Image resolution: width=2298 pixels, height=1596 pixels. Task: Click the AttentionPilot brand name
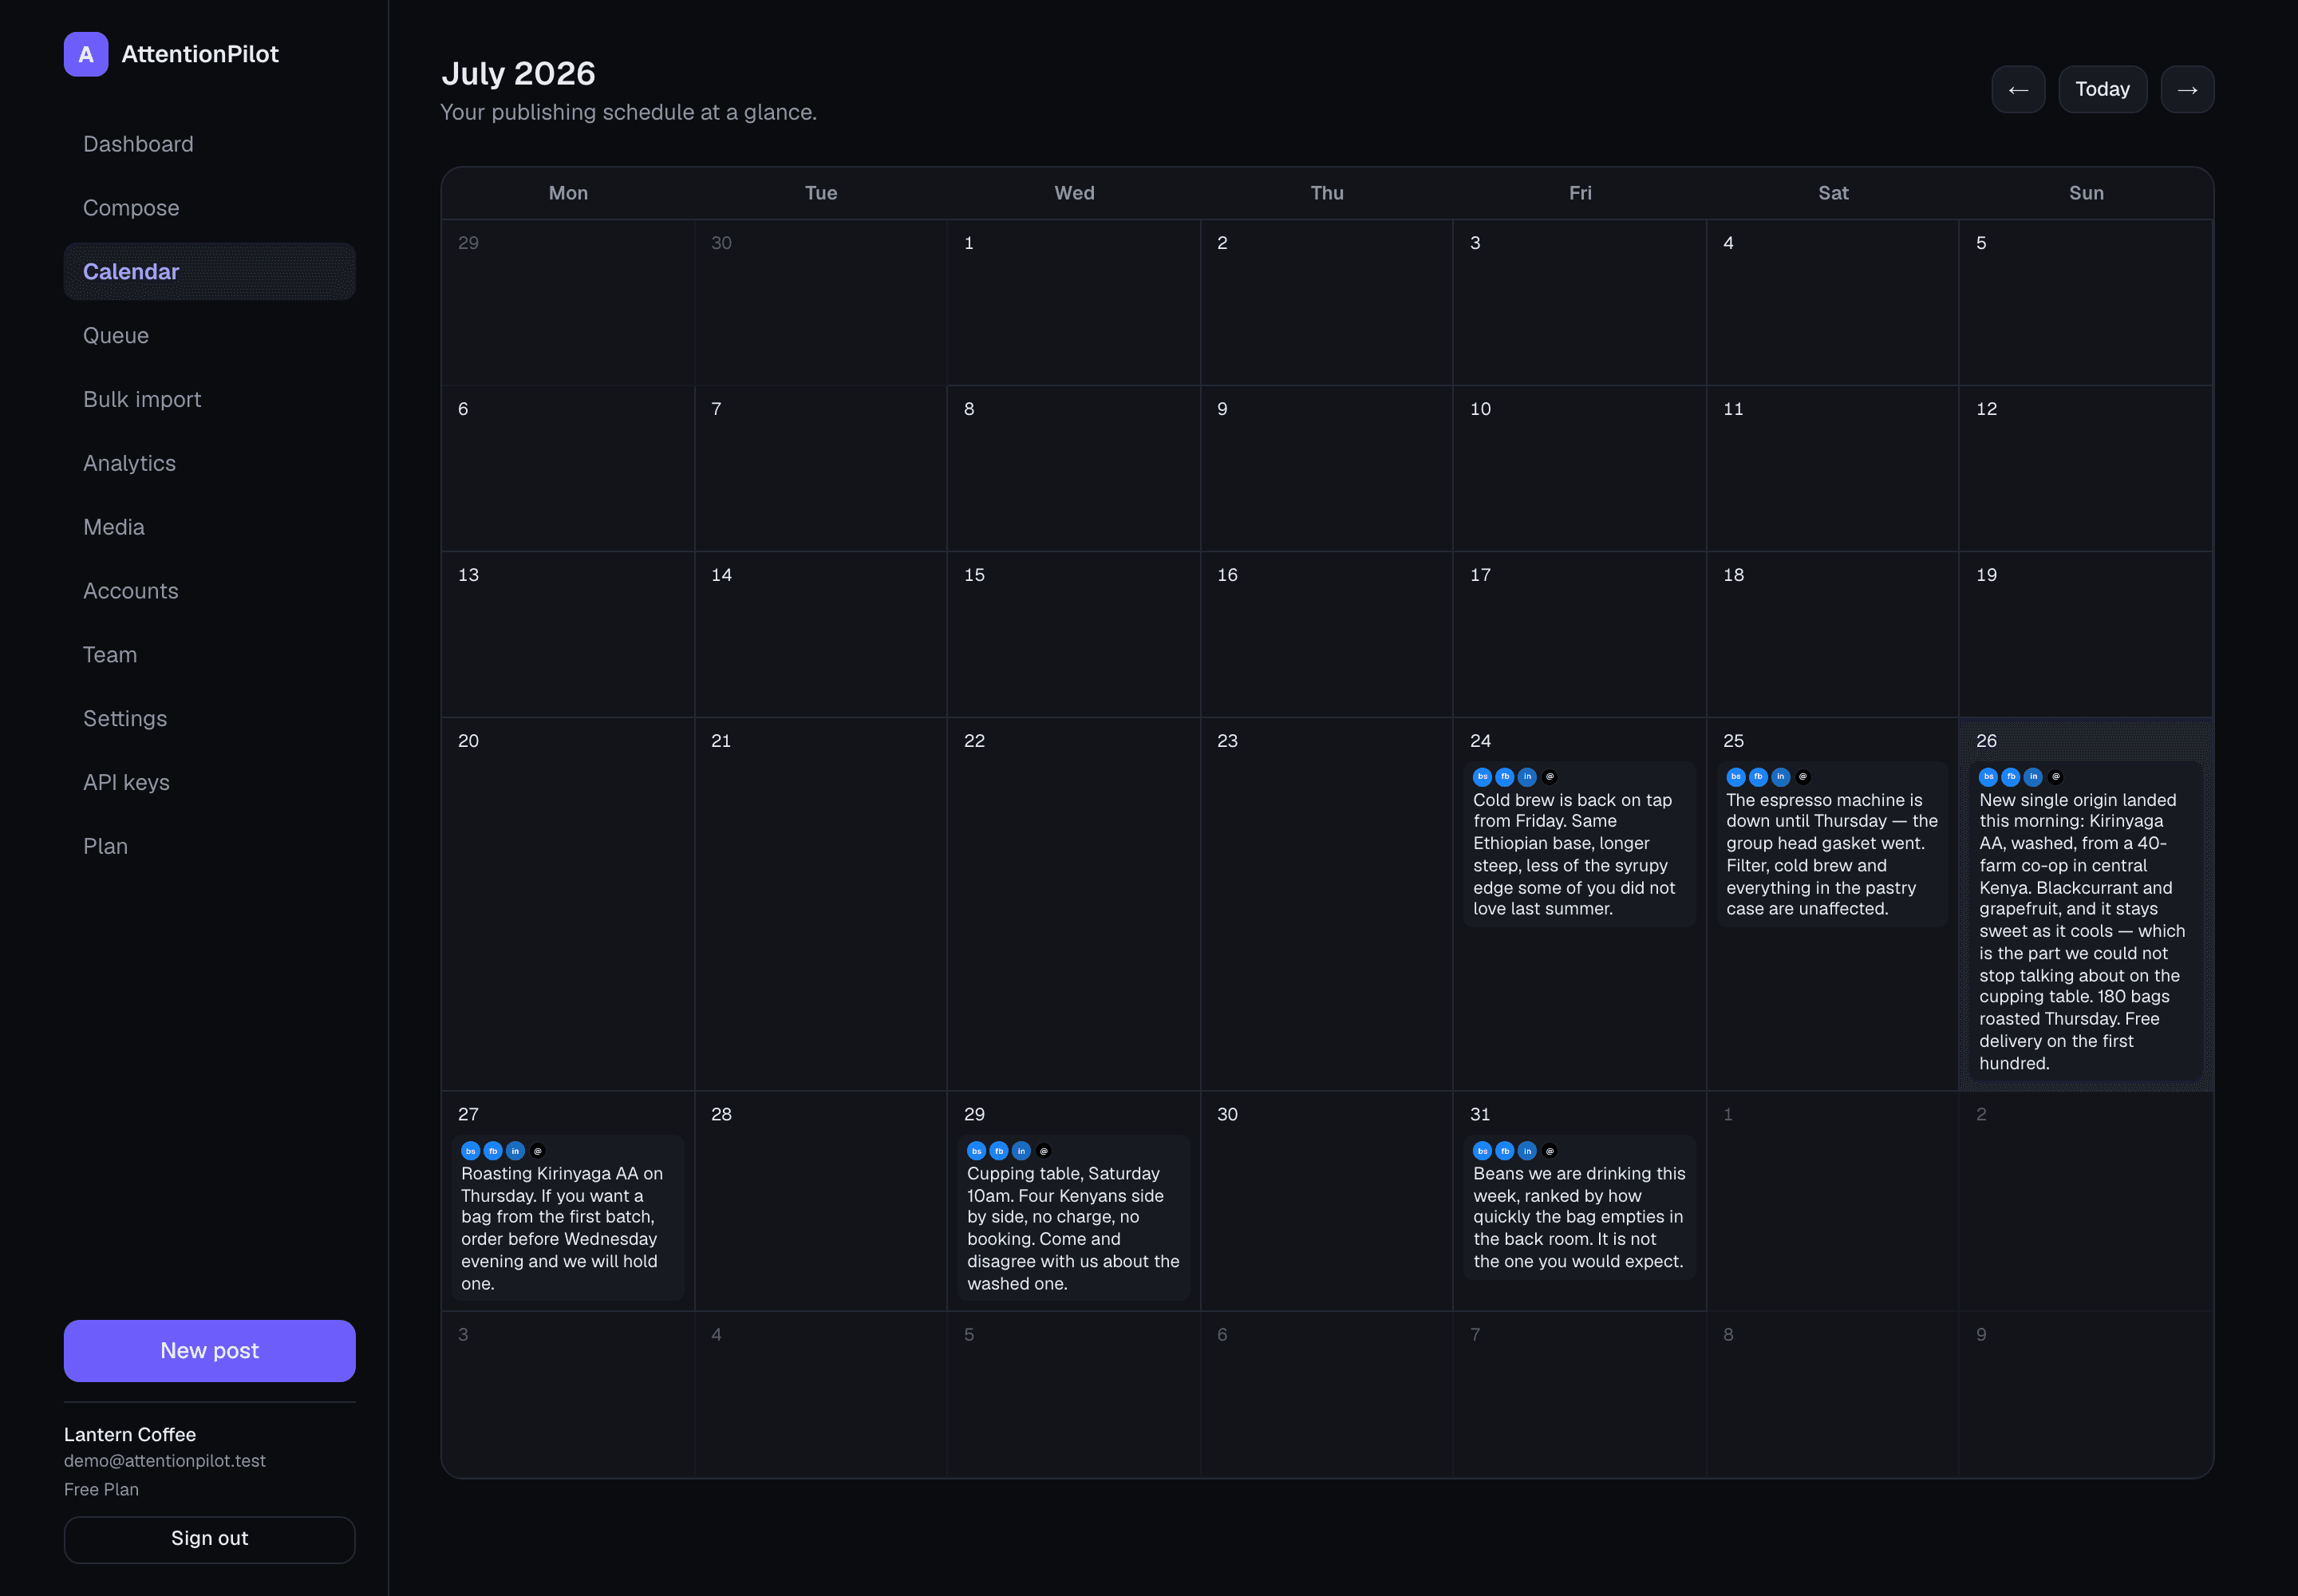coord(200,54)
